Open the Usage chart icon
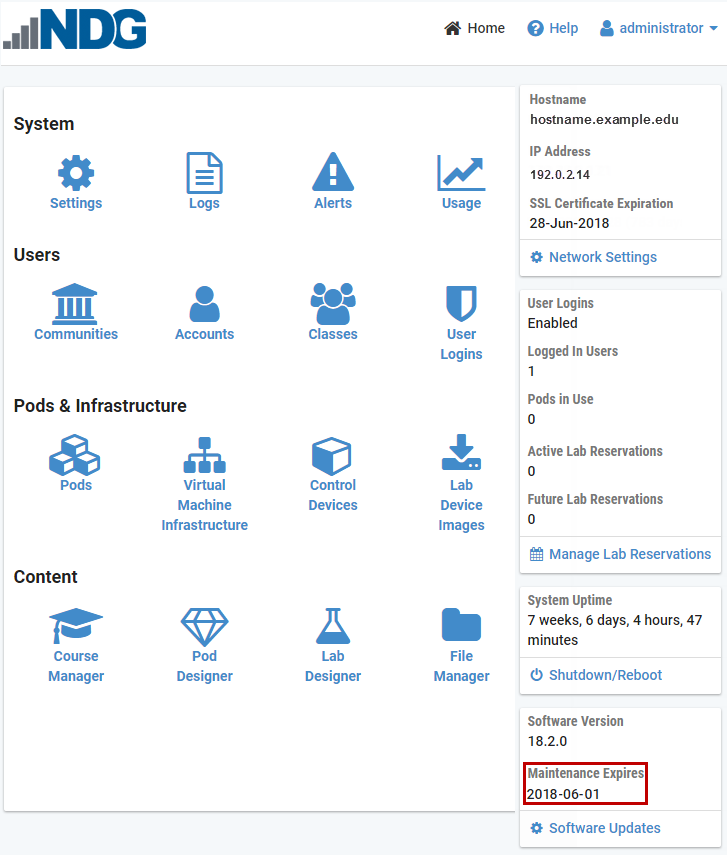This screenshot has height=855, width=727. click(461, 174)
